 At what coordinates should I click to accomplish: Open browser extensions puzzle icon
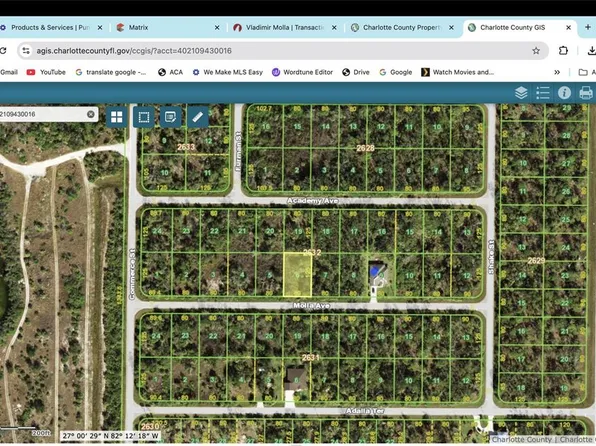(563, 51)
